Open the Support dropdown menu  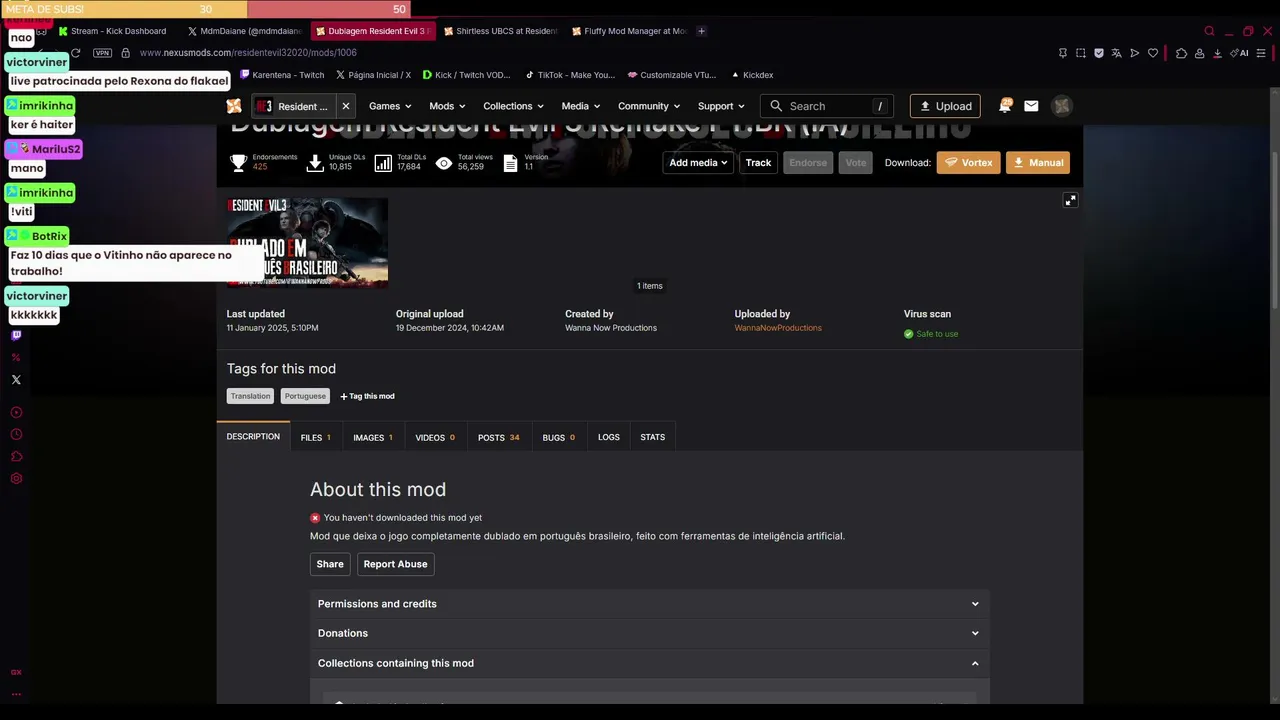click(721, 106)
